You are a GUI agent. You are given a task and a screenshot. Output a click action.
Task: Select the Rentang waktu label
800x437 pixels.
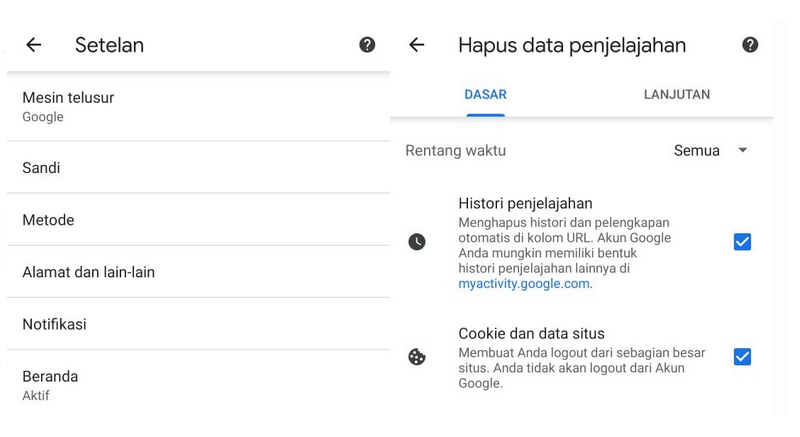pyautogui.click(x=456, y=151)
